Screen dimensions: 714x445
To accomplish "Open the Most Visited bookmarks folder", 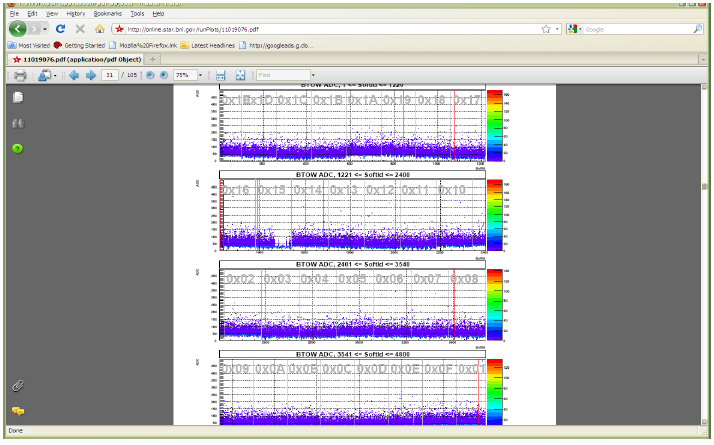I will pos(29,46).
